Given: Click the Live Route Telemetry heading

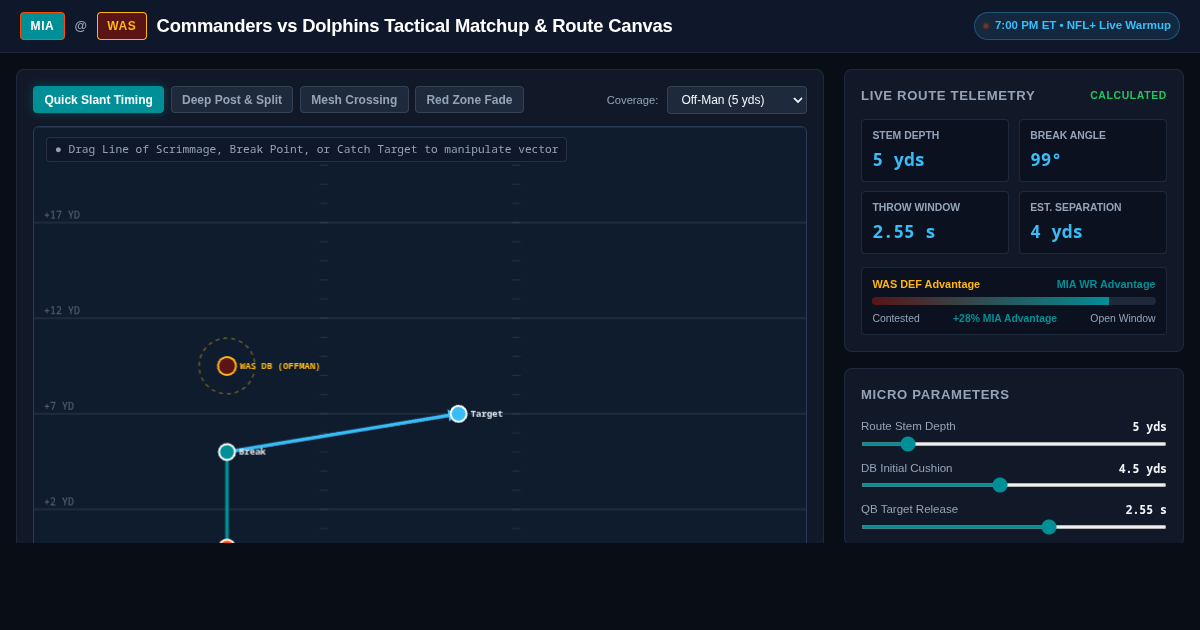Looking at the screenshot, I should tap(948, 96).
